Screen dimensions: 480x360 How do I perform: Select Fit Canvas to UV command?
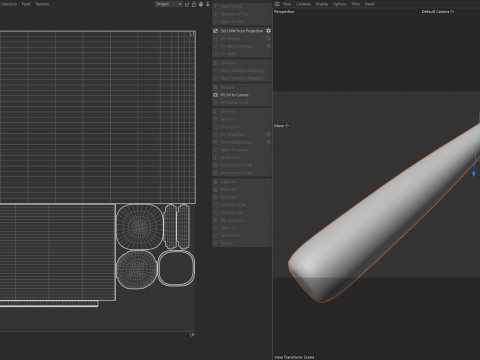(x=242, y=103)
